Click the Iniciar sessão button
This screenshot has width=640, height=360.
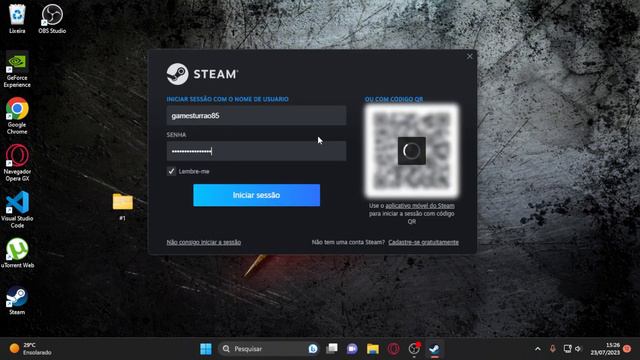click(256, 195)
